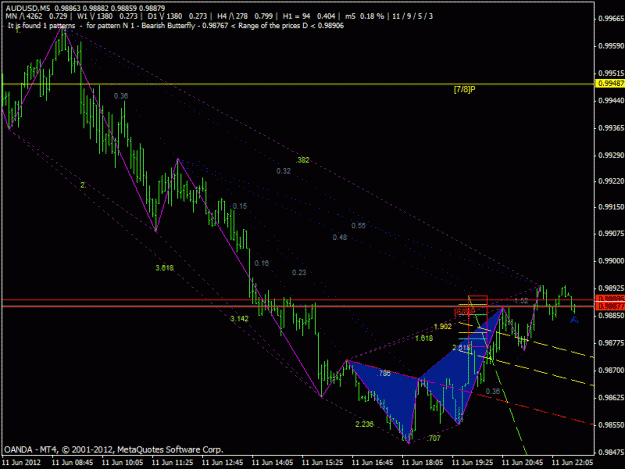The height and width of the screenshot is (469, 625).
Task: Click the 2.618 ratio label
Action: tap(461, 348)
